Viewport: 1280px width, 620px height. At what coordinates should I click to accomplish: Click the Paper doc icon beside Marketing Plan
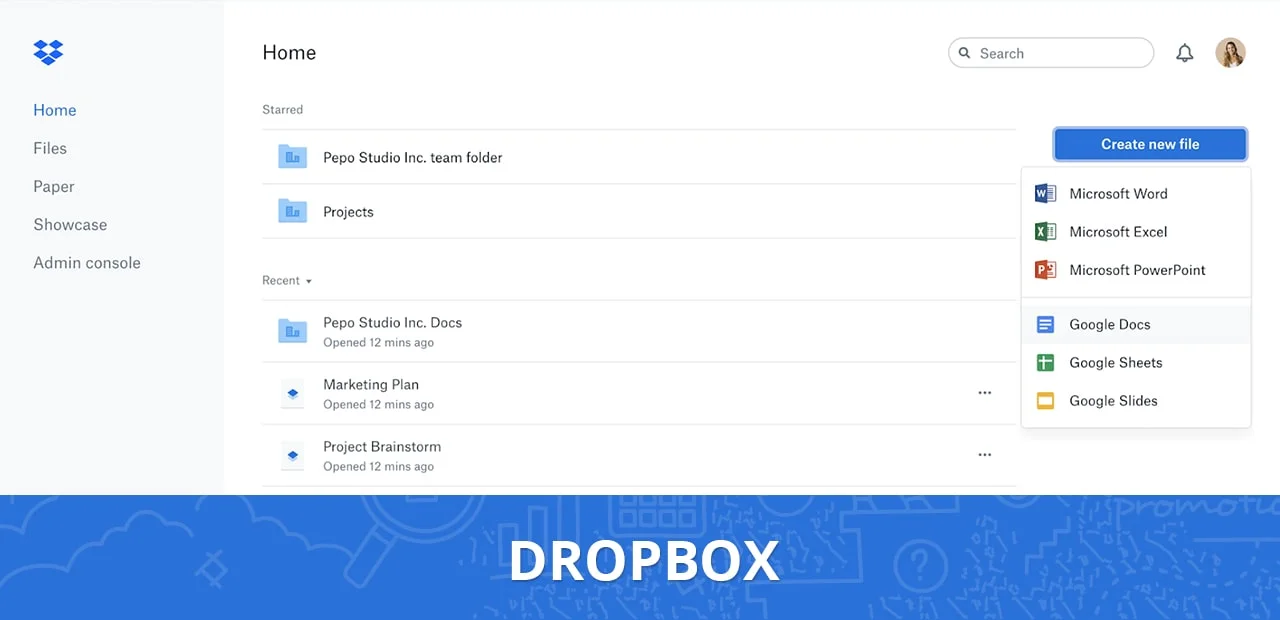coord(292,393)
